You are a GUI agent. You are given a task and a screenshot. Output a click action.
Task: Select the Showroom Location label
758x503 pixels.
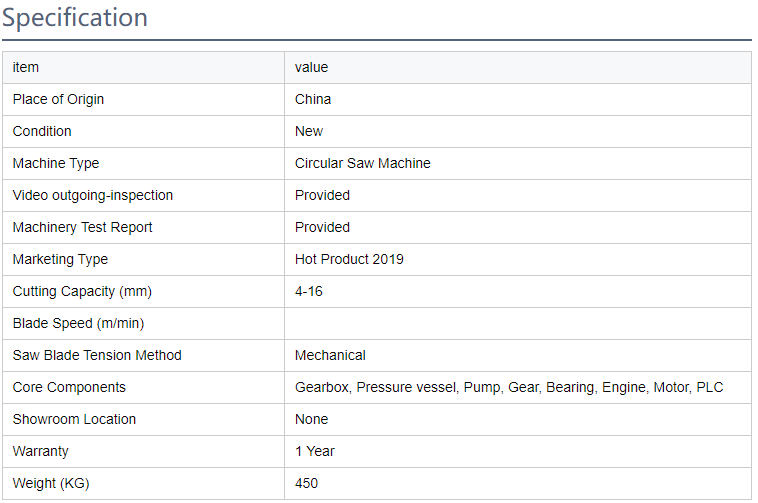click(74, 419)
